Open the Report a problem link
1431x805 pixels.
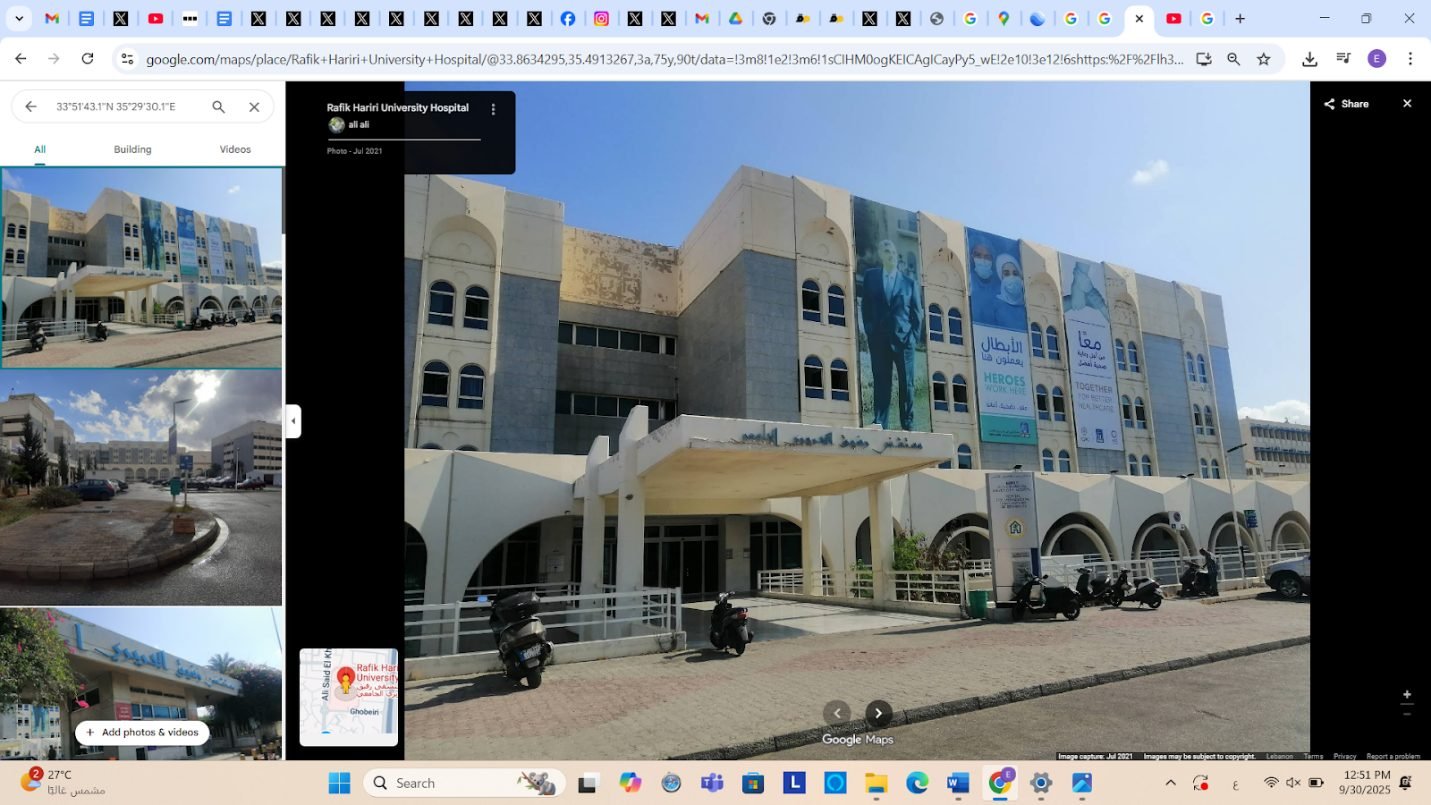(1393, 756)
